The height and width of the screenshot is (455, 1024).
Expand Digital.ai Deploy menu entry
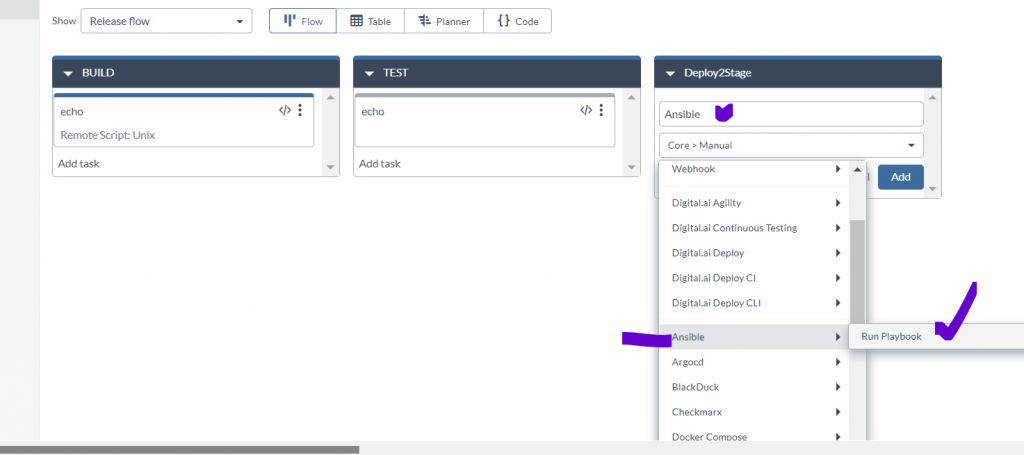click(755, 253)
